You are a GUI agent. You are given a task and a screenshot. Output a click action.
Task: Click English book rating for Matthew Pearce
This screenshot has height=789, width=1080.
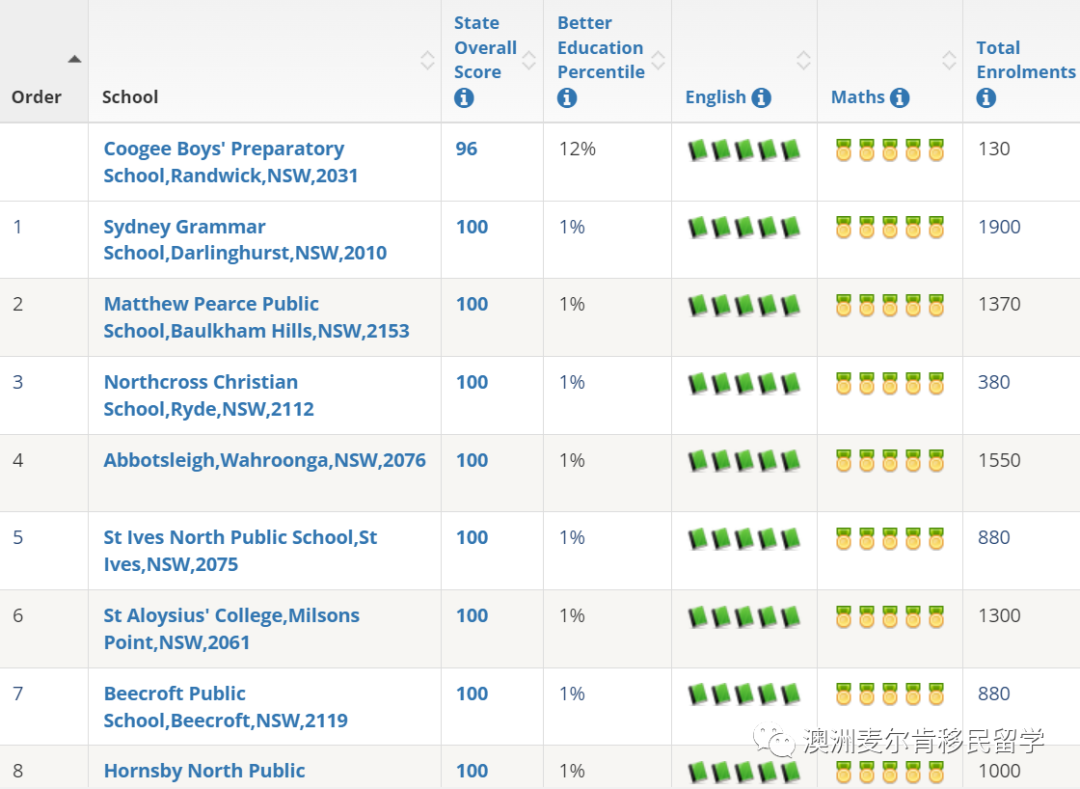point(744,305)
